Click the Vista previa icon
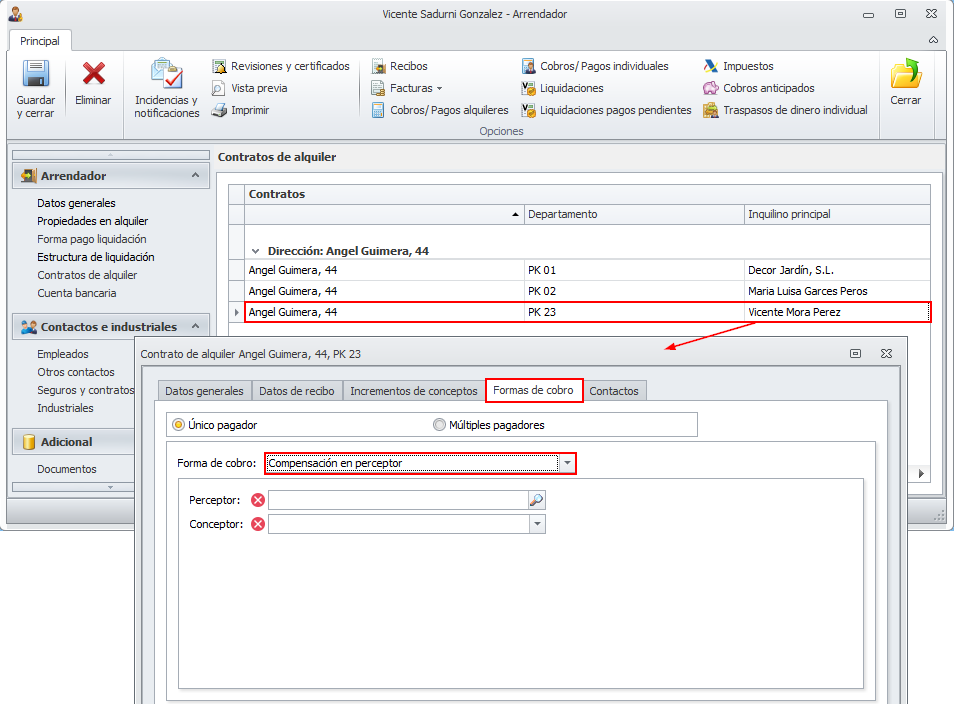The image size is (955, 704). click(x=219, y=88)
